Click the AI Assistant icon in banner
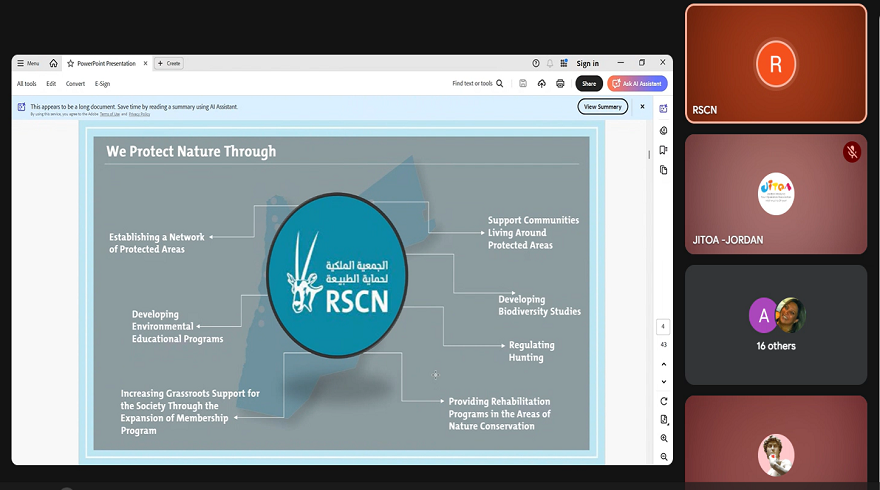This screenshot has width=880, height=490. click(21, 107)
